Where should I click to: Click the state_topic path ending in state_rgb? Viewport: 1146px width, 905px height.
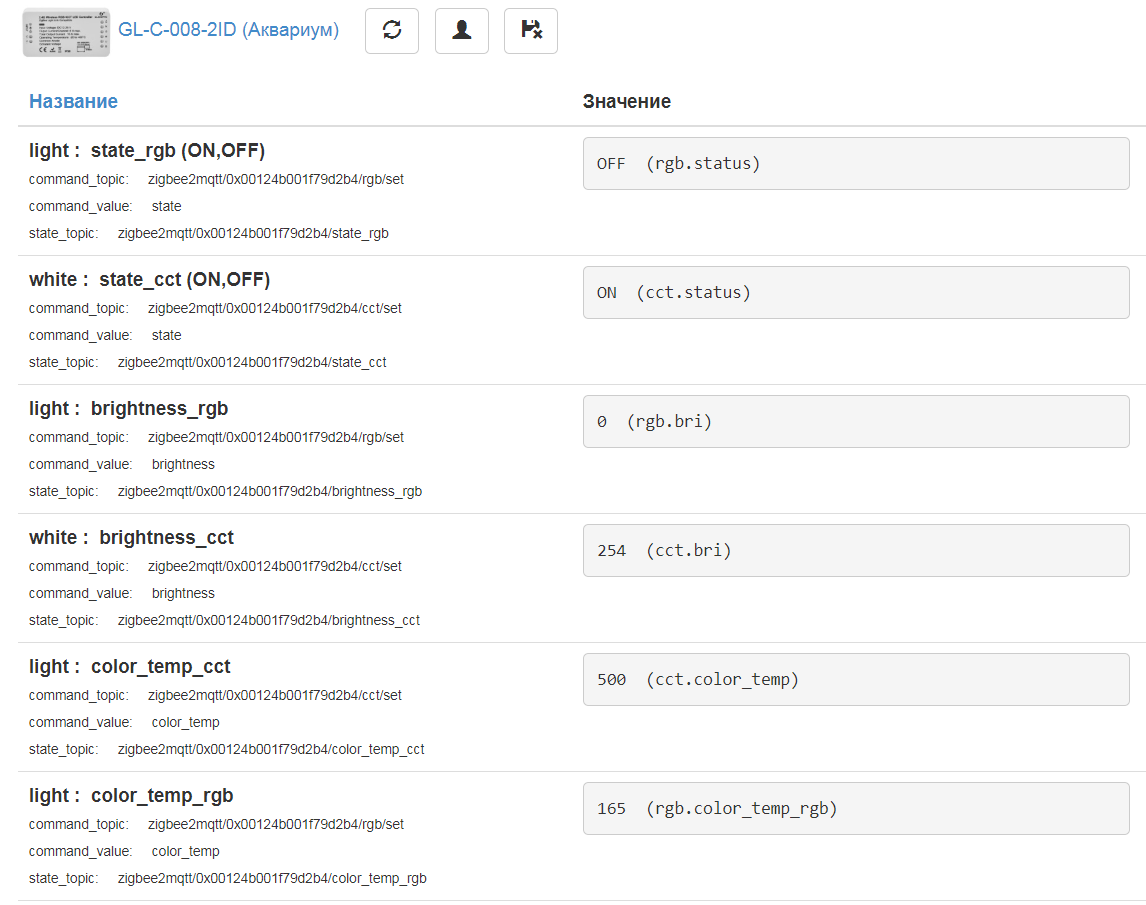pyautogui.click(x=253, y=233)
